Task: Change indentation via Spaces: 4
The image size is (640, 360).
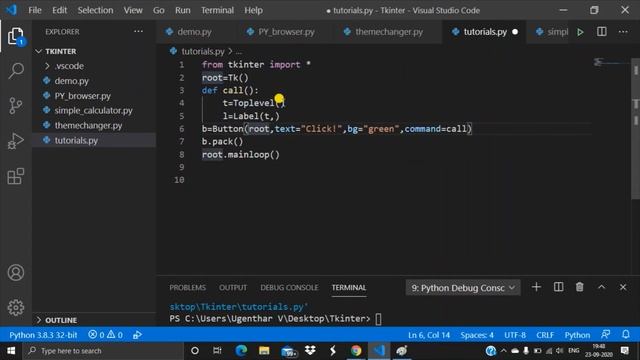Action: (x=477, y=335)
